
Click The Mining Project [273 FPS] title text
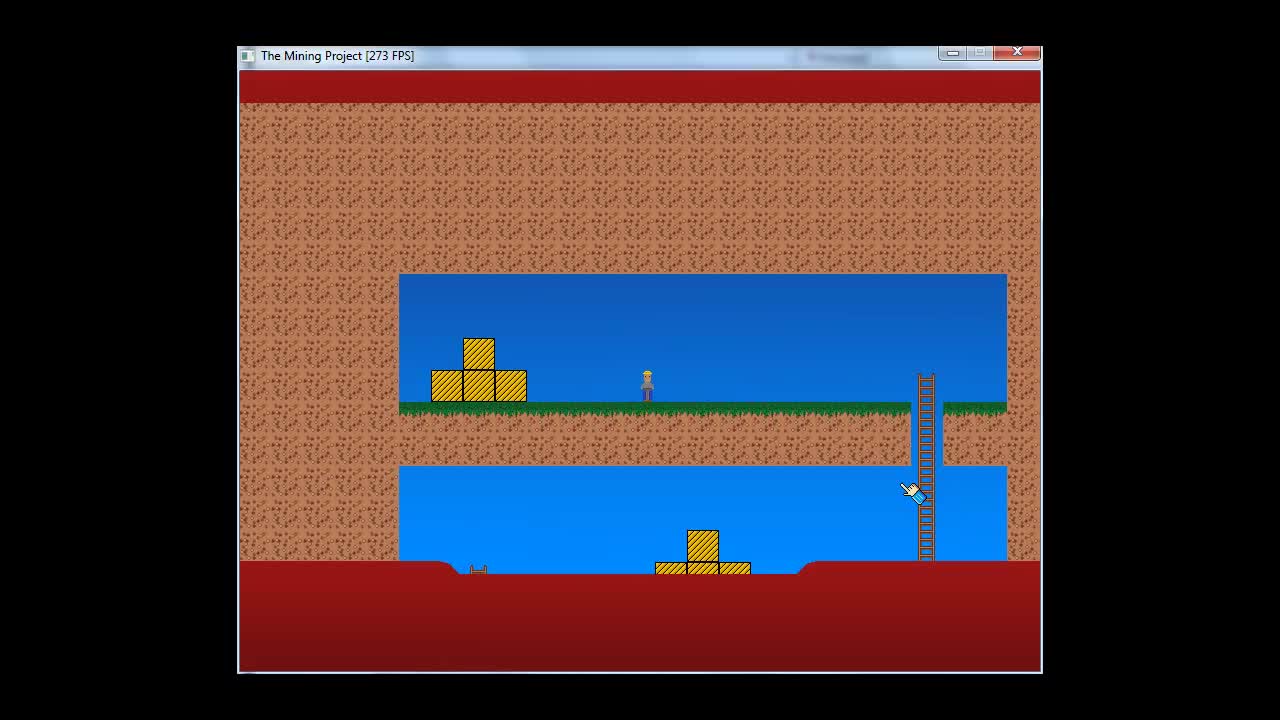(x=337, y=55)
